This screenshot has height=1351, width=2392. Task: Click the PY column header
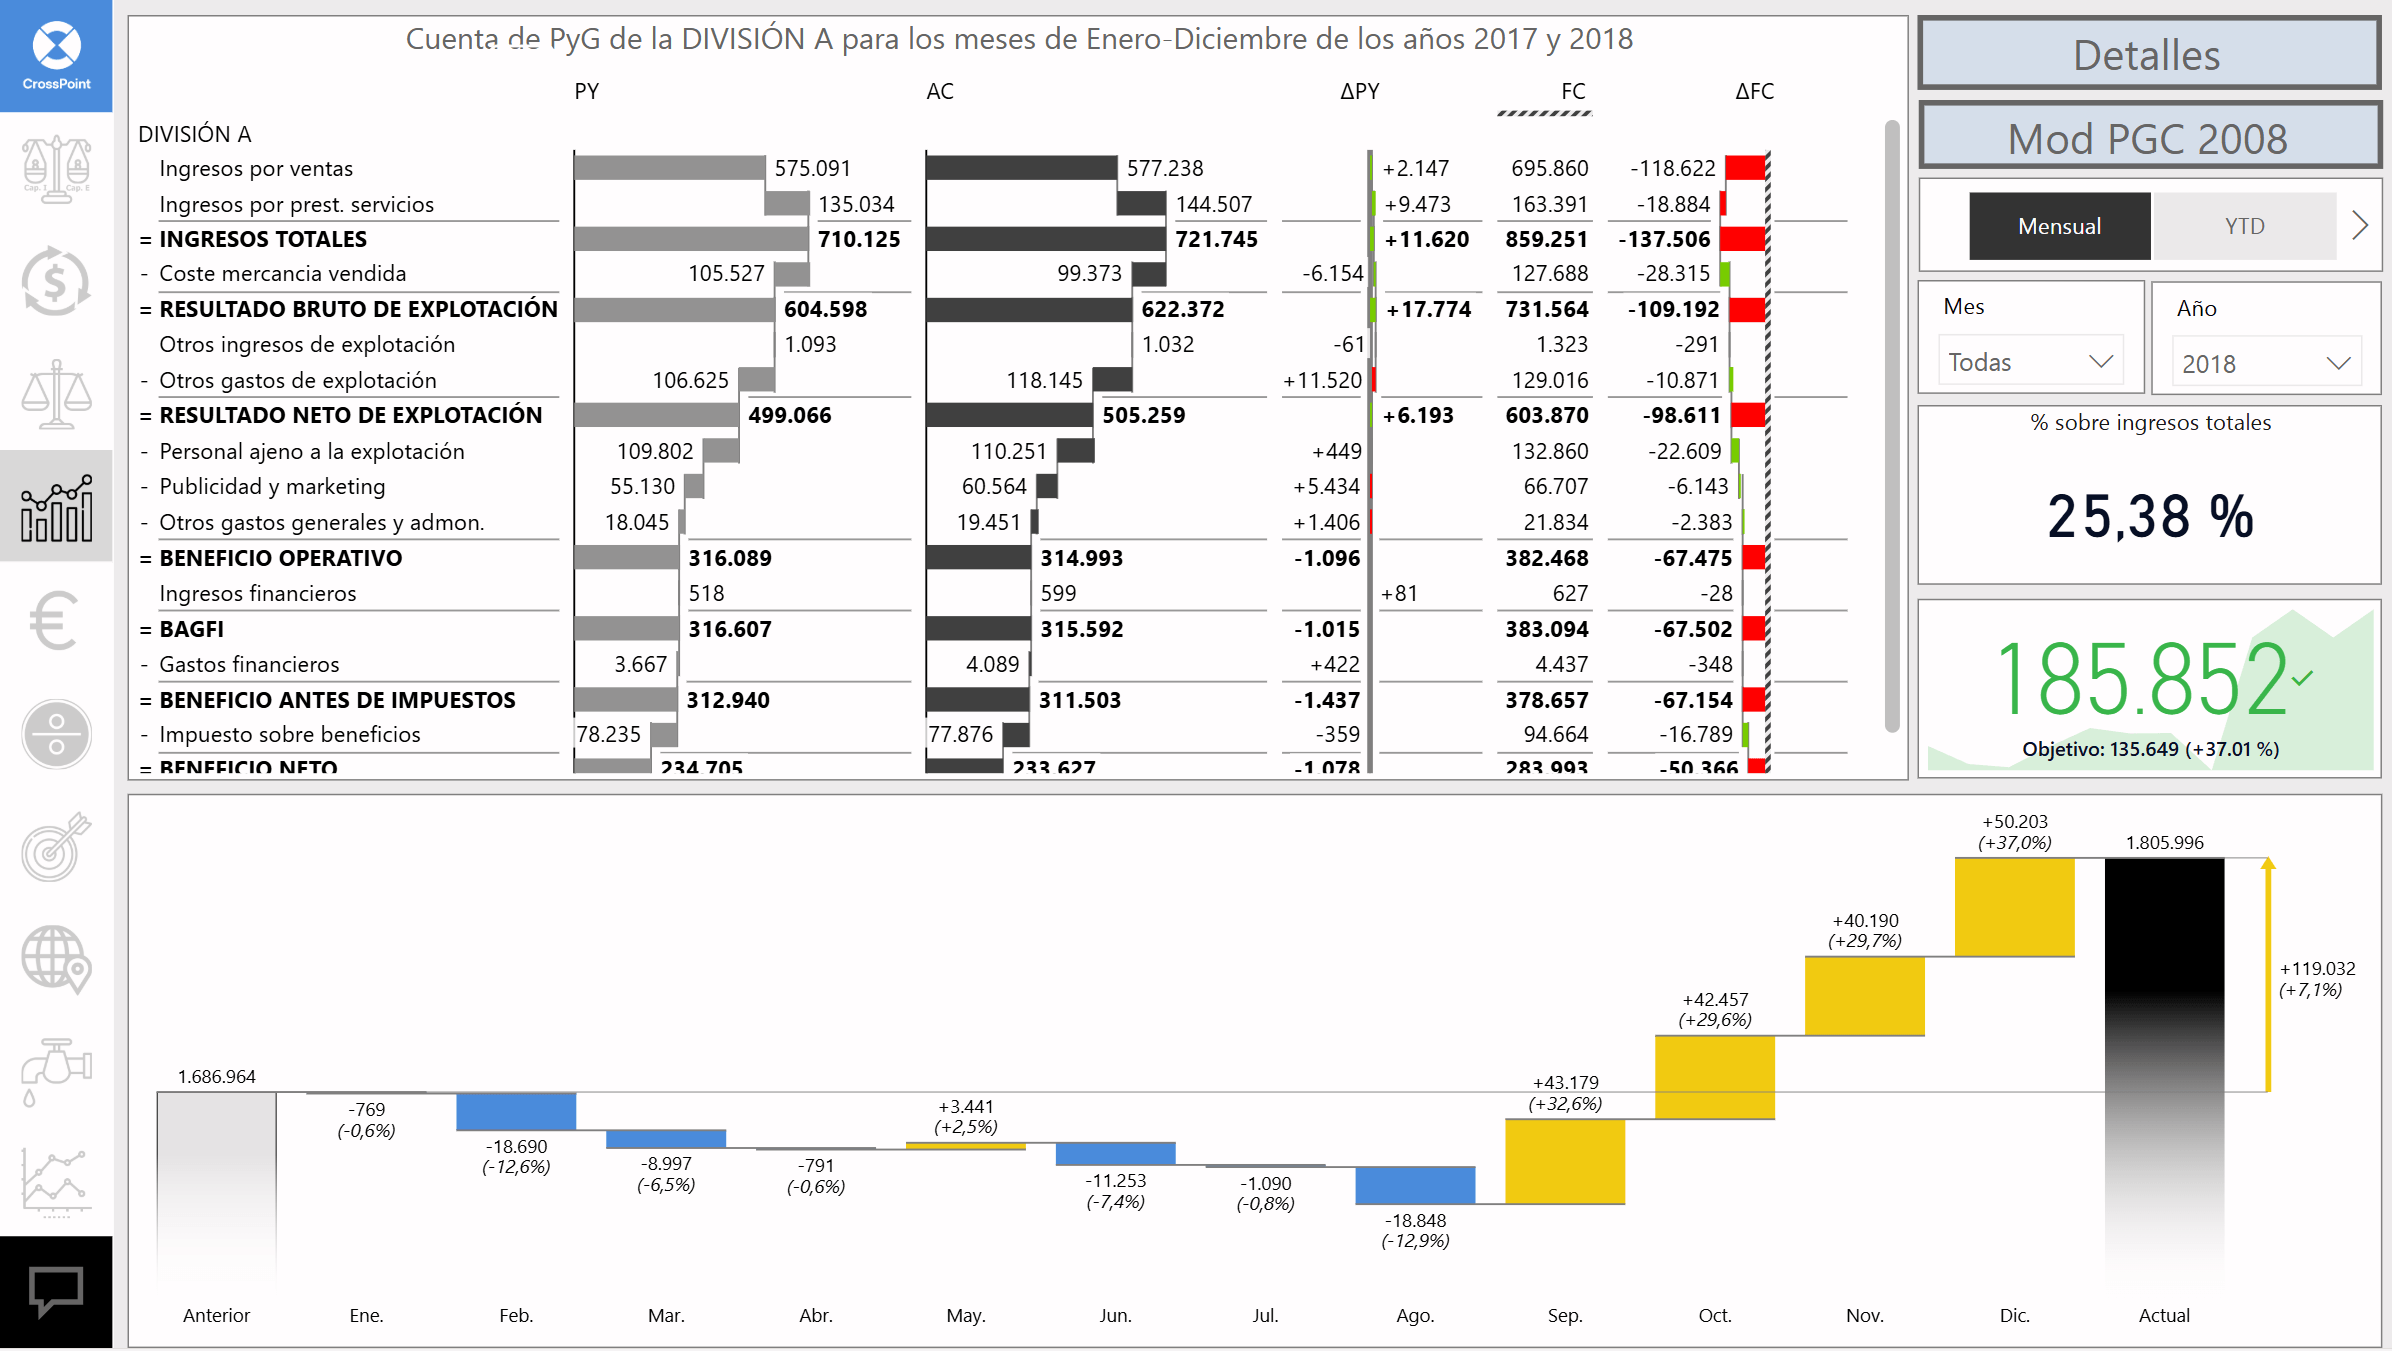[587, 91]
